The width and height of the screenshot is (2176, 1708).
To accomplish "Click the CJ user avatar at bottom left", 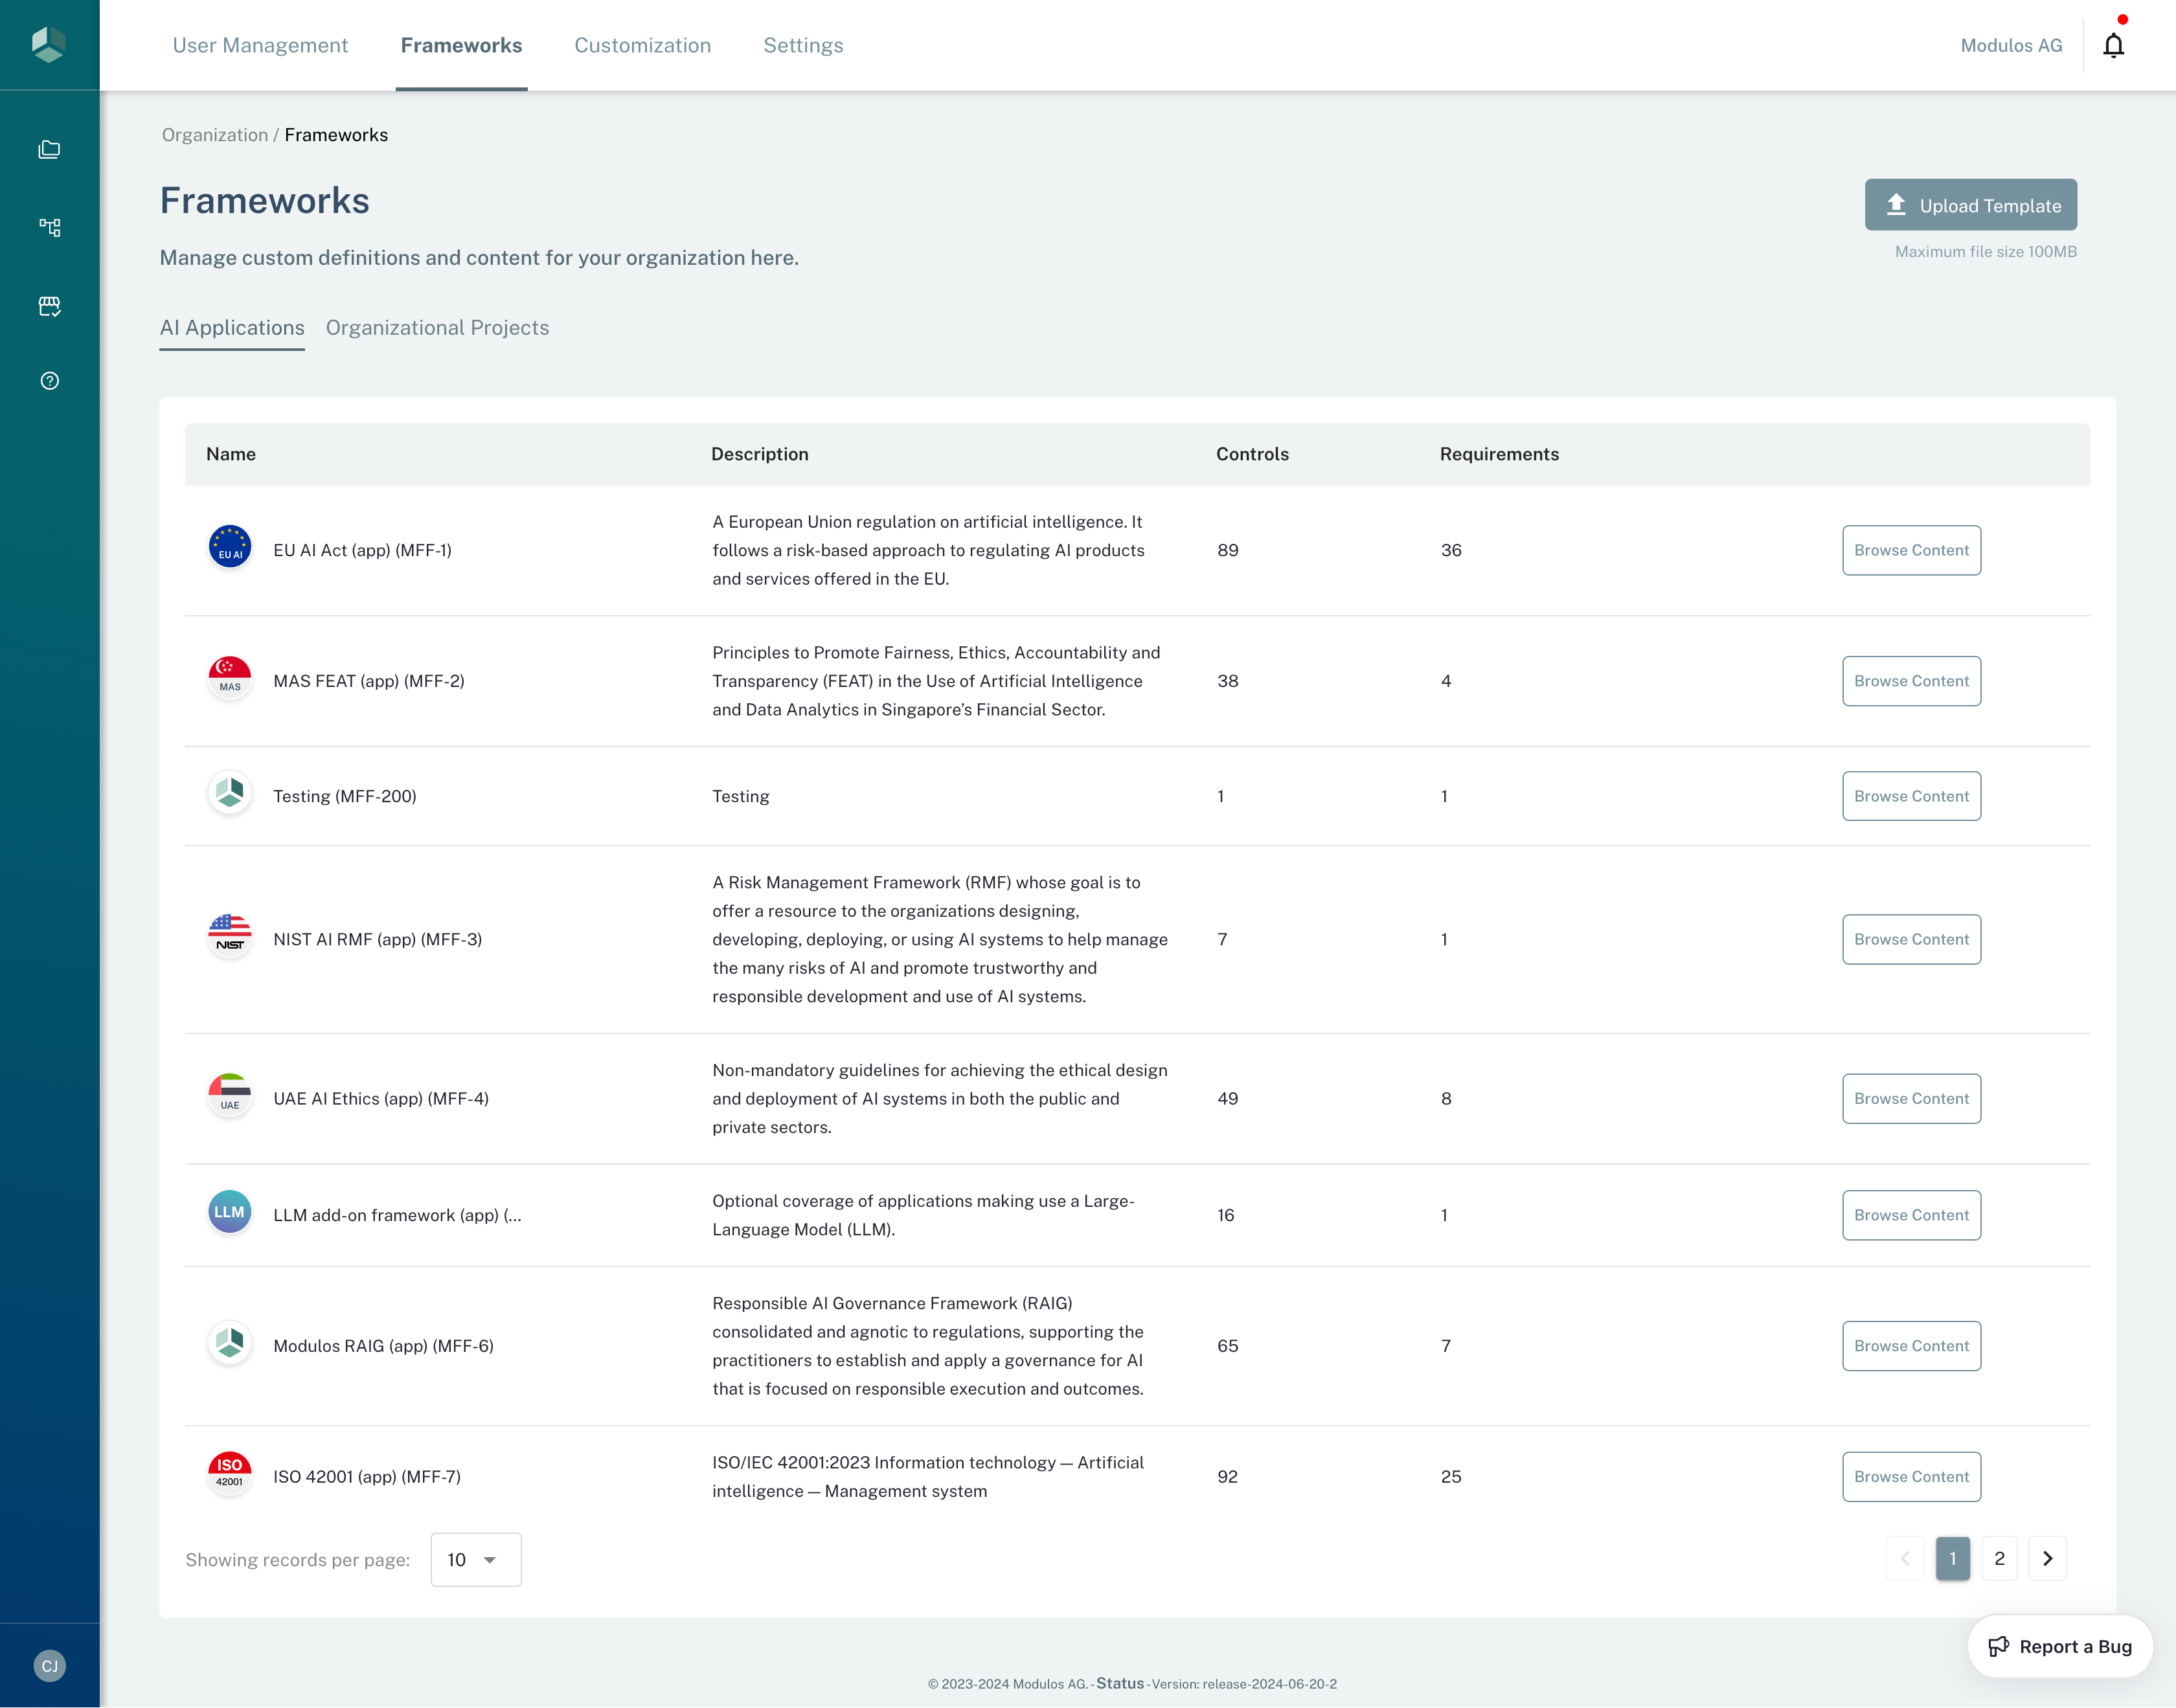I will (x=49, y=1665).
